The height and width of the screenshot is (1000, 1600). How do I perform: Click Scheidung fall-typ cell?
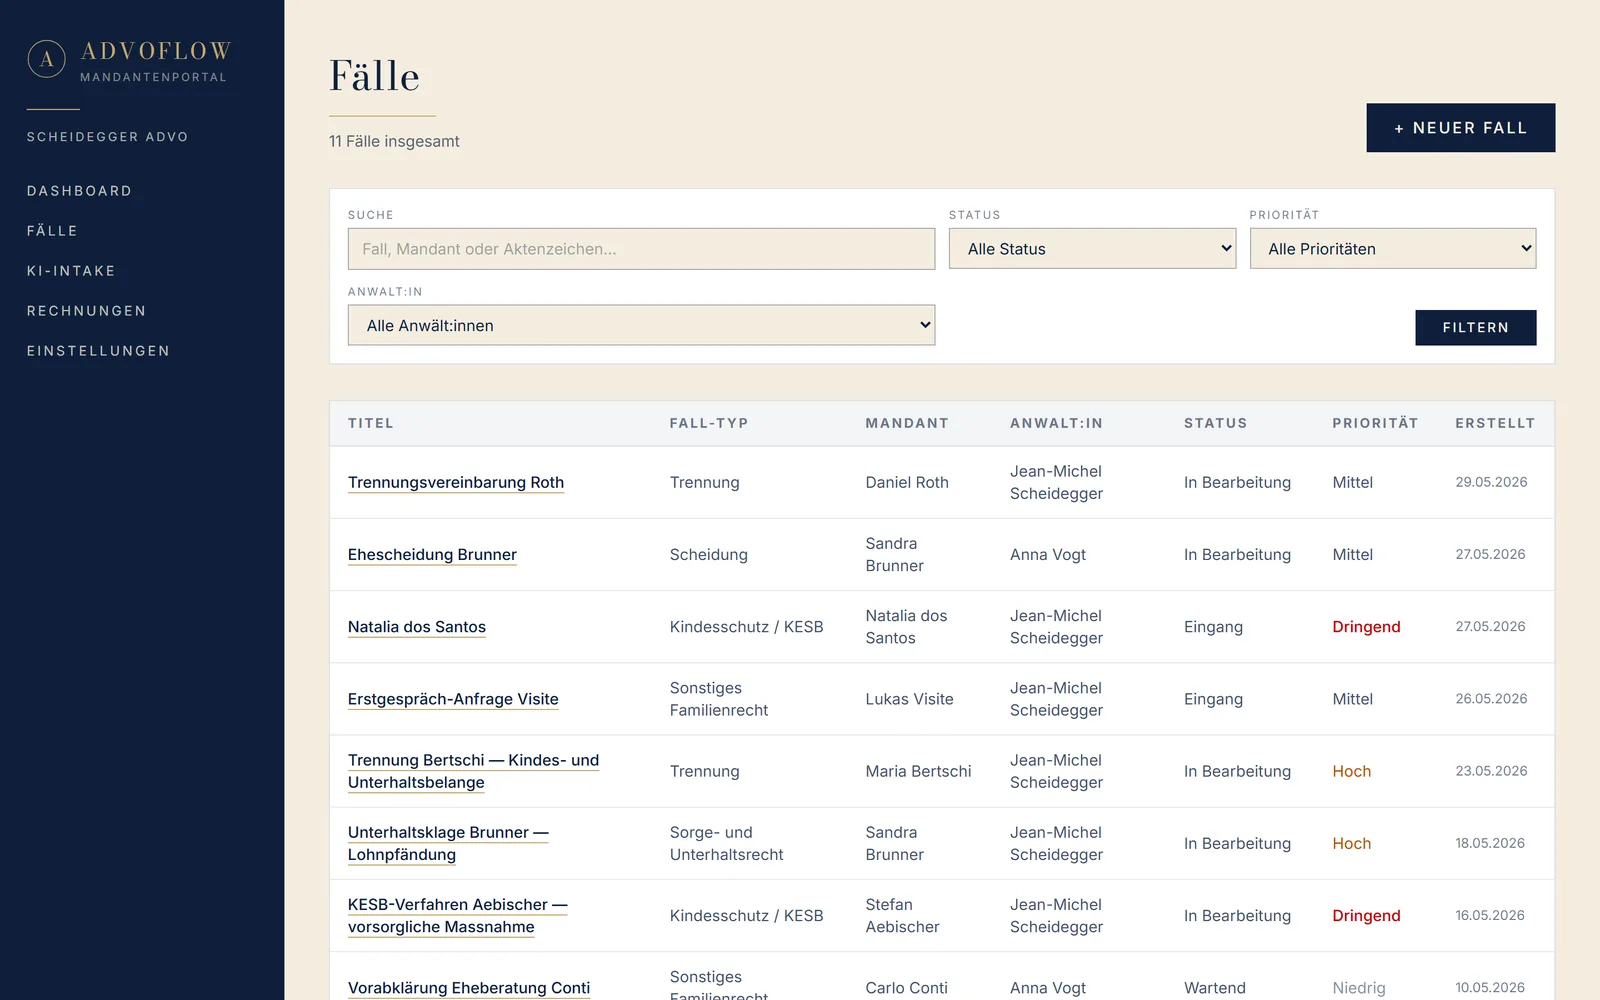tap(708, 554)
